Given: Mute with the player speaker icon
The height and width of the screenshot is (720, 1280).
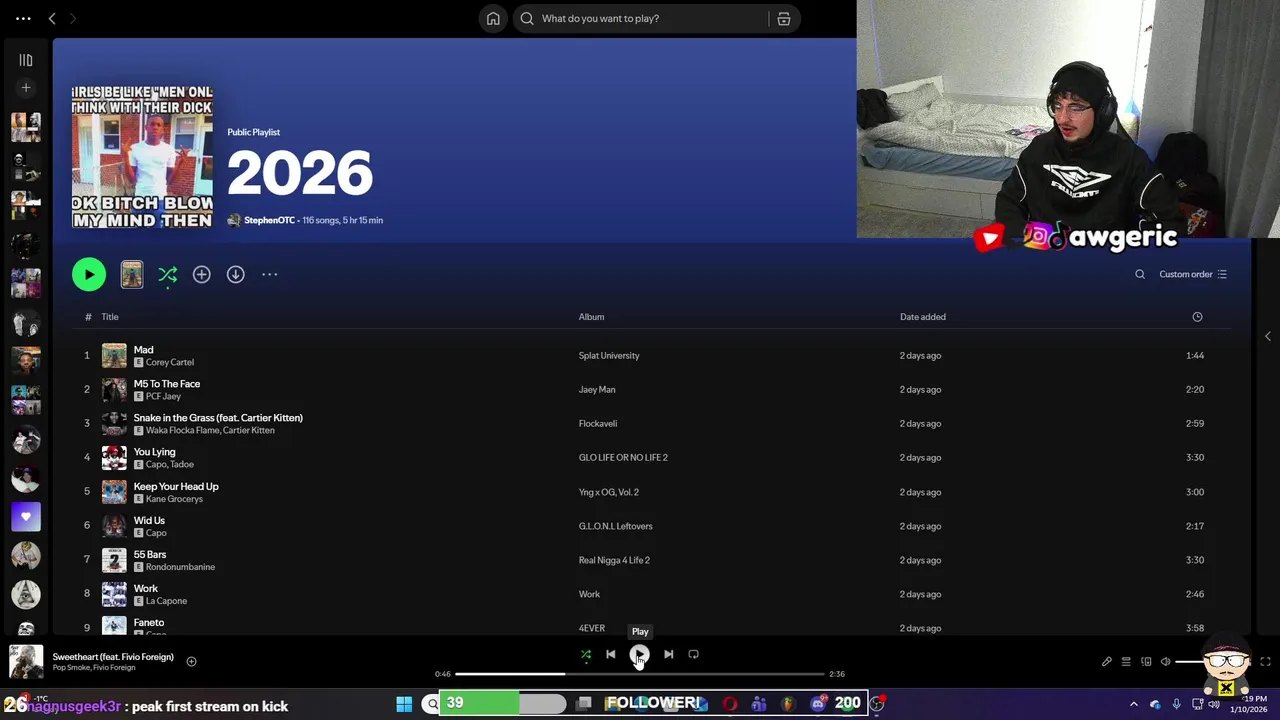Looking at the screenshot, I should [x=1165, y=661].
